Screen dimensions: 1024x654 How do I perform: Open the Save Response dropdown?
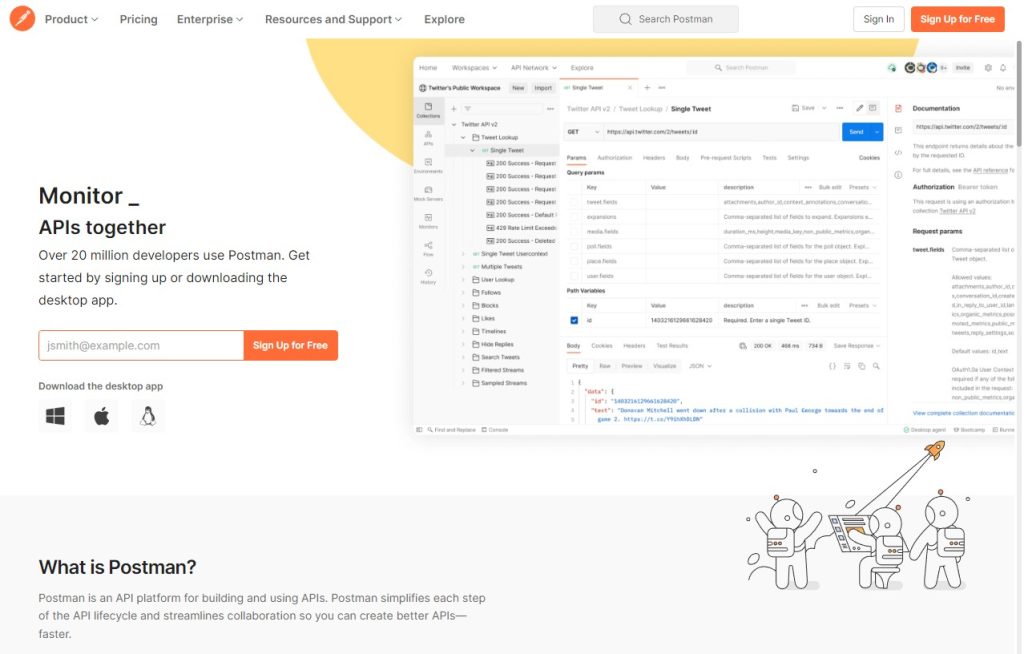coord(856,346)
